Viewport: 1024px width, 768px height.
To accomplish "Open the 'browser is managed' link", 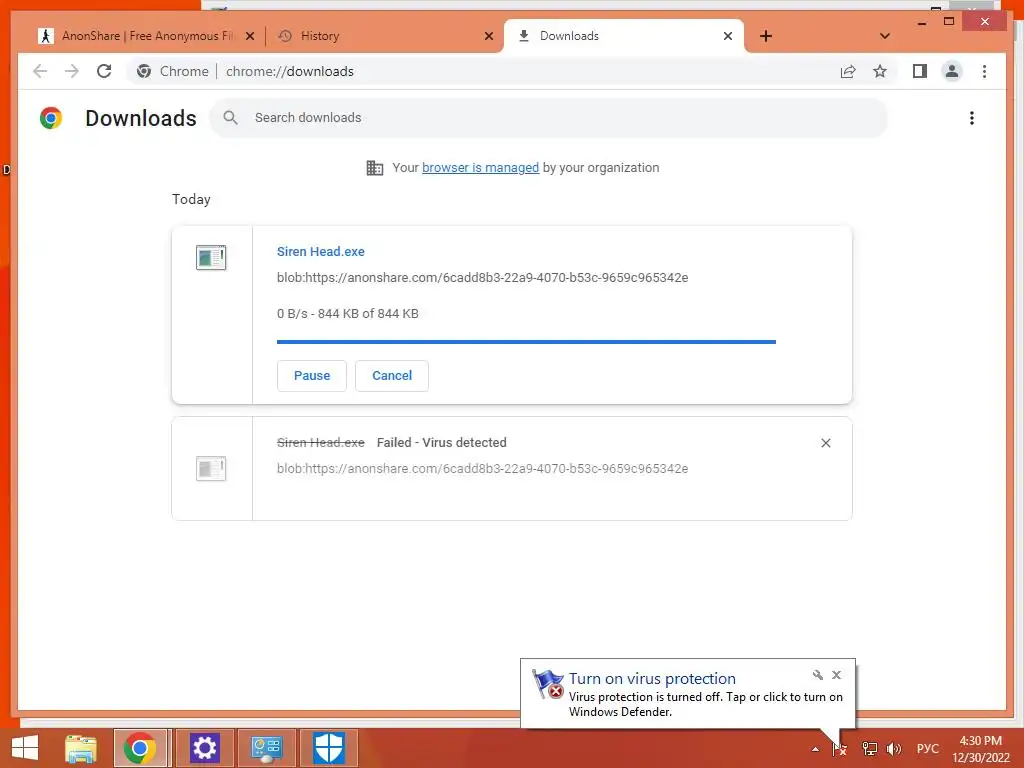I will pyautogui.click(x=480, y=168).
